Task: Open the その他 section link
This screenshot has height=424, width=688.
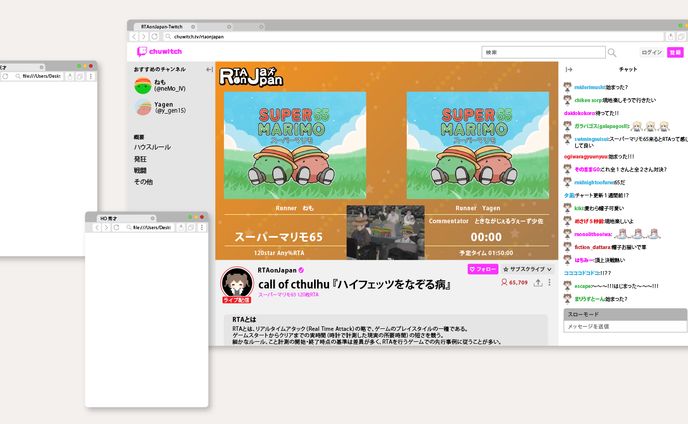Action: (143, 182)
